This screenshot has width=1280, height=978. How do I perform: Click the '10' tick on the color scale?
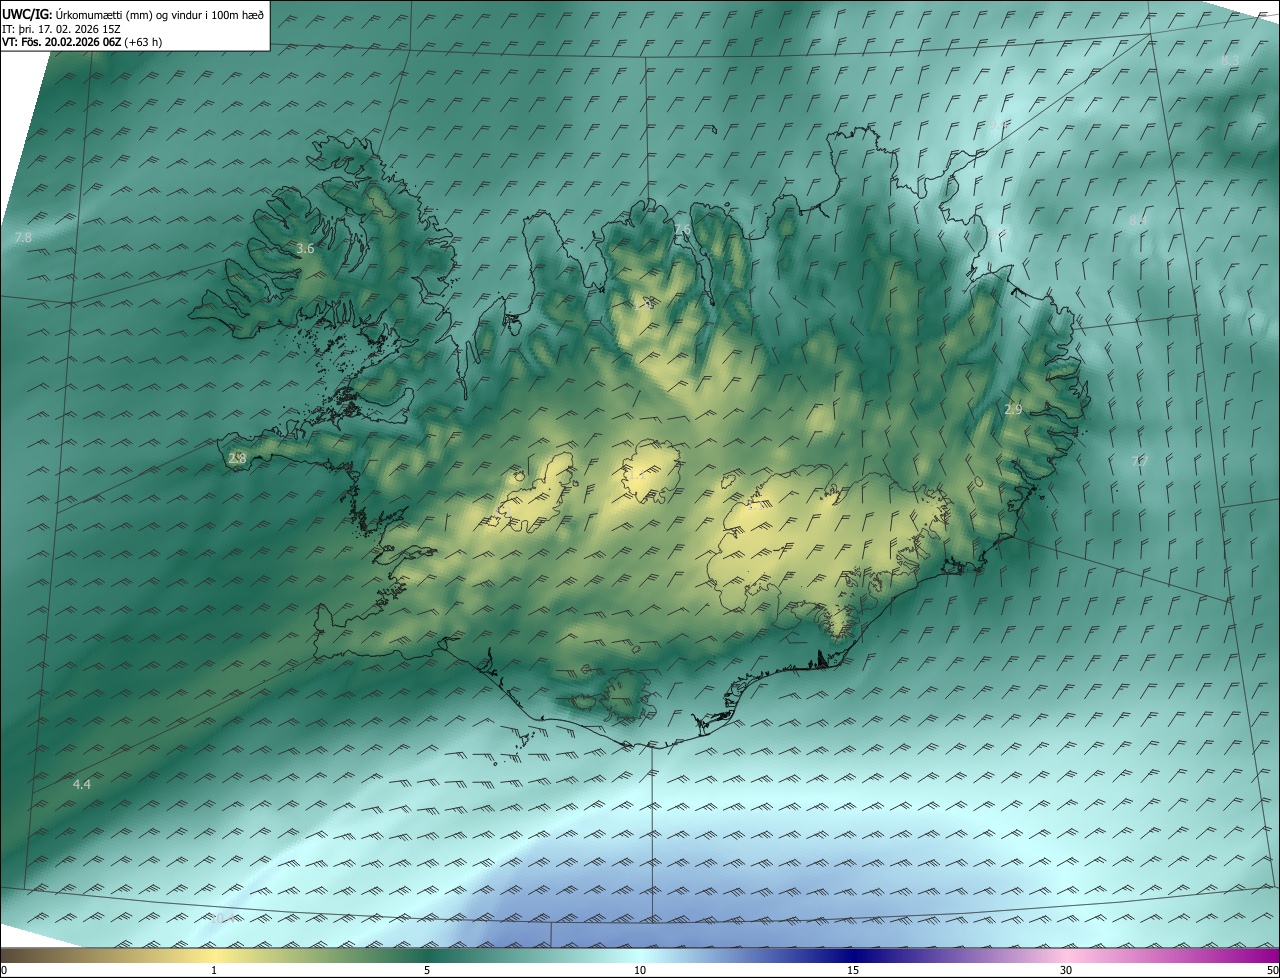[640, 970]
